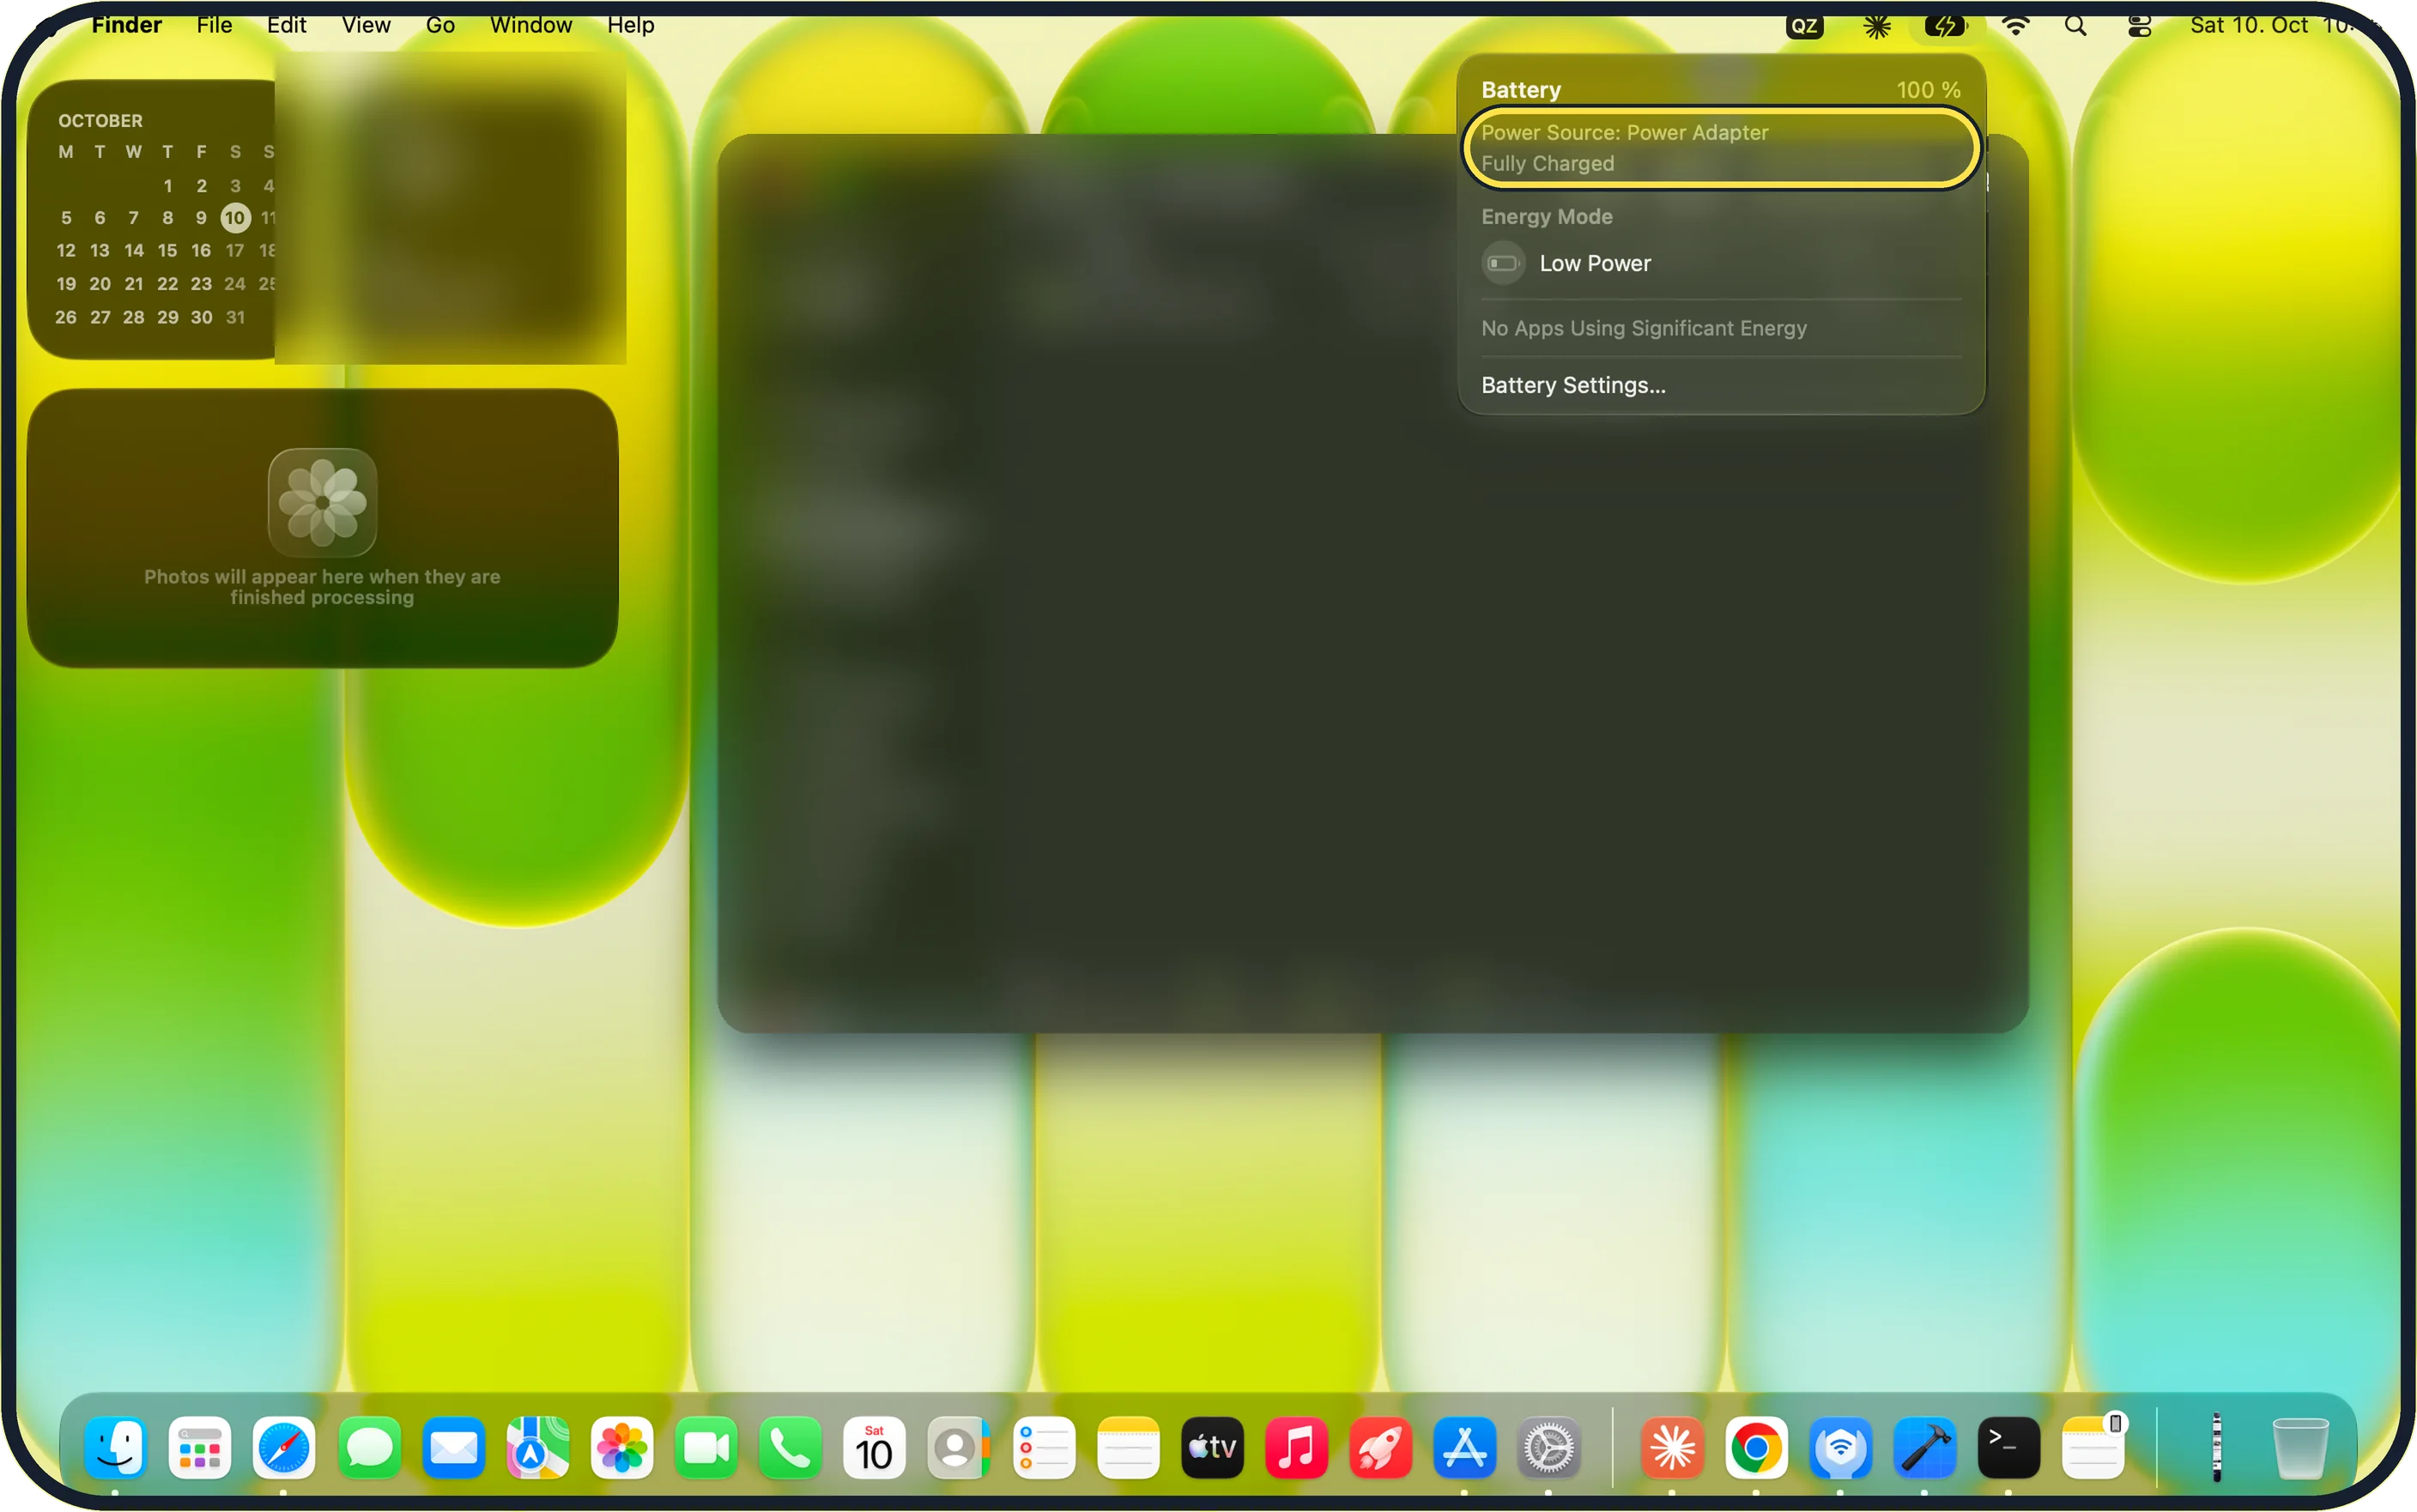Launch Xcode hammer icon in the Dock
Viewport: 2417px width, 1512px height.
[1924, 1447]
